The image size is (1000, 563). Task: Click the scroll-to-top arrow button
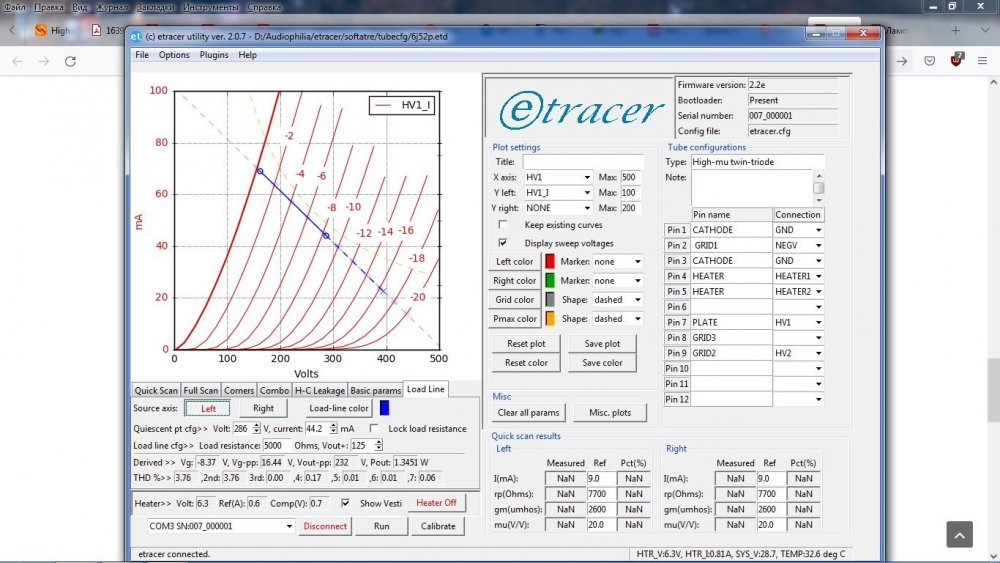959,535
